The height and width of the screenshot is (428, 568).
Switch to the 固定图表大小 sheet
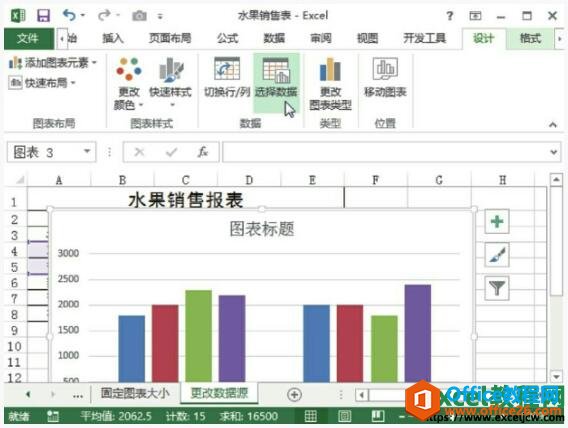click(135, 393)
